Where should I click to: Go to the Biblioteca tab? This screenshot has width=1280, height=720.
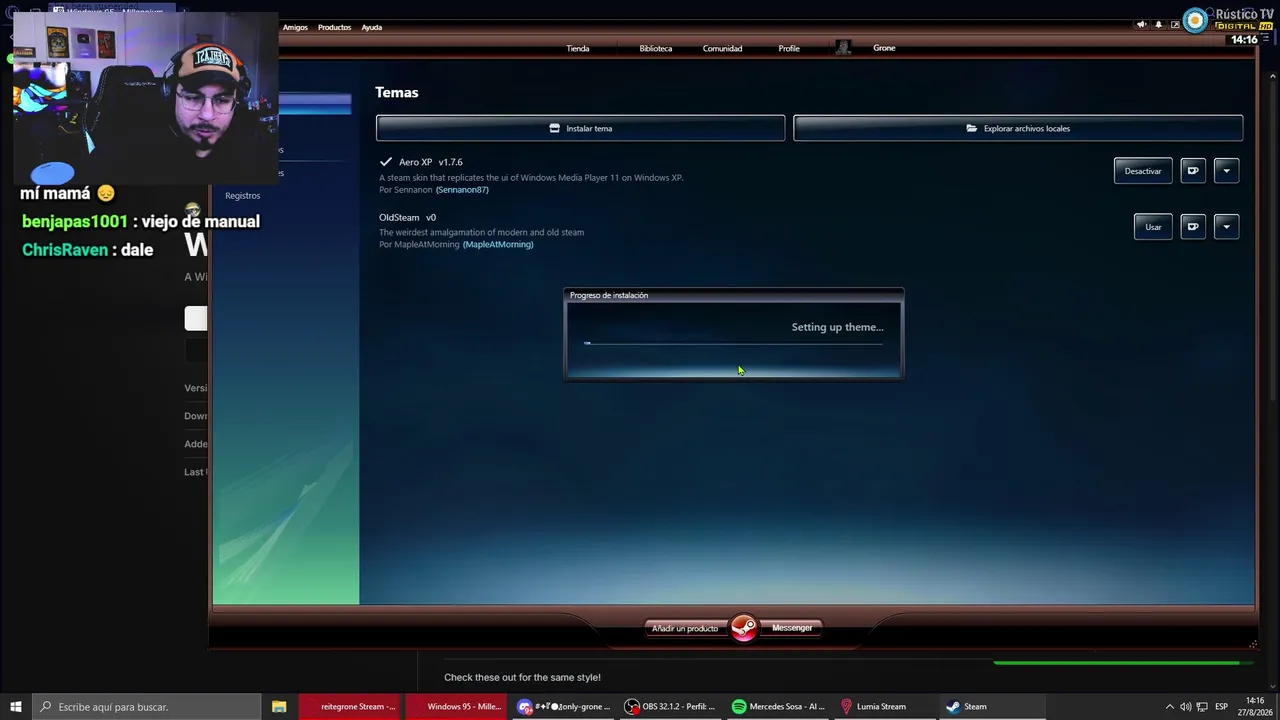point(656,48)
